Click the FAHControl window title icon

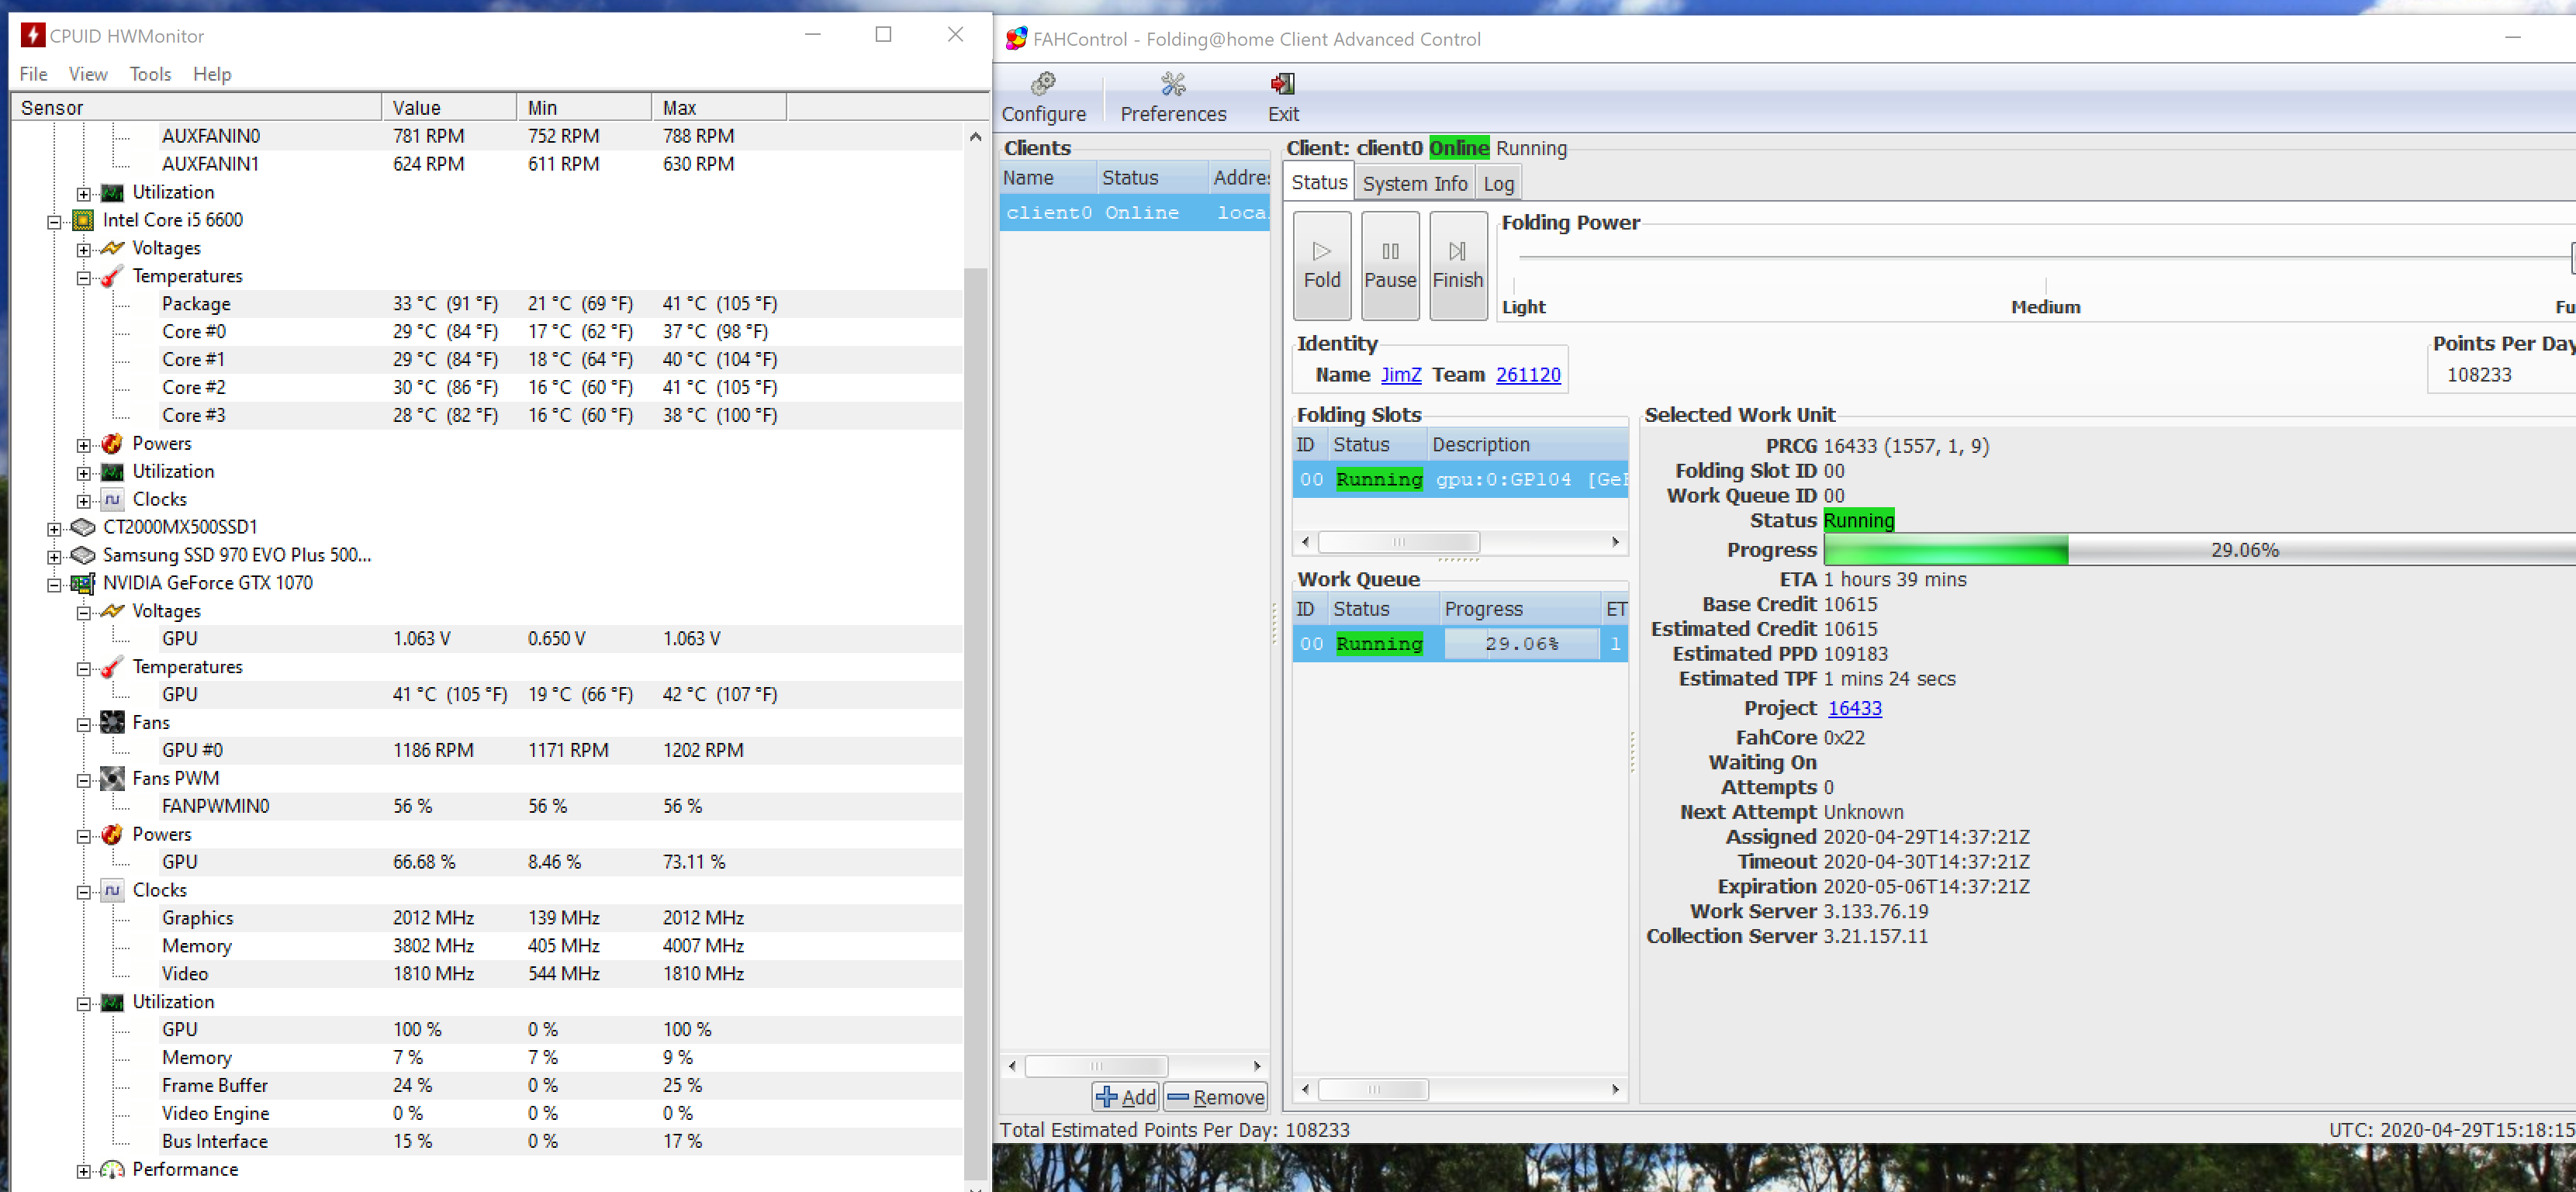pos(1015,39)
